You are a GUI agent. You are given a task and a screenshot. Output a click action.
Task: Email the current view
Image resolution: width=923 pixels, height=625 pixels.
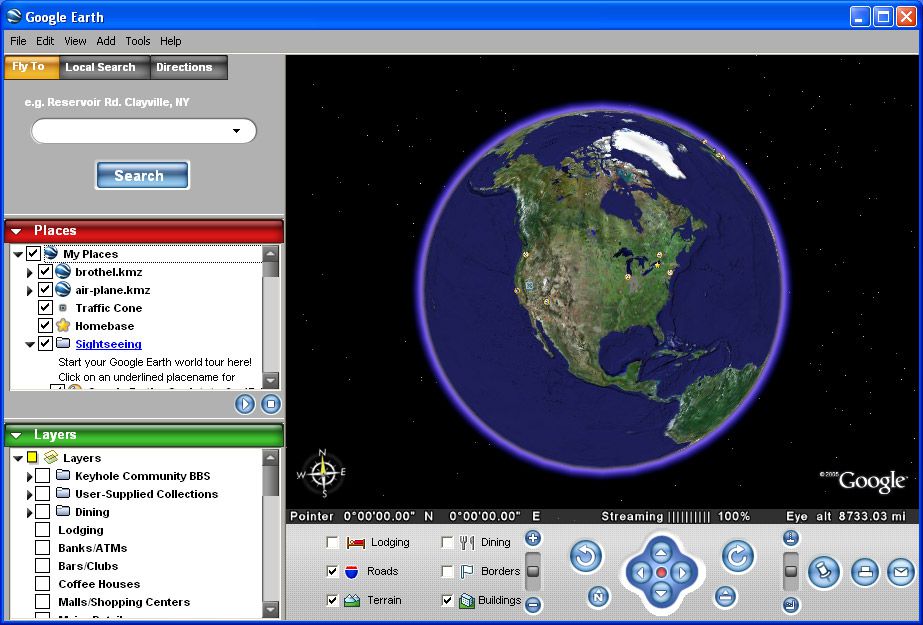pyautogui.click(x=900, y=572)
